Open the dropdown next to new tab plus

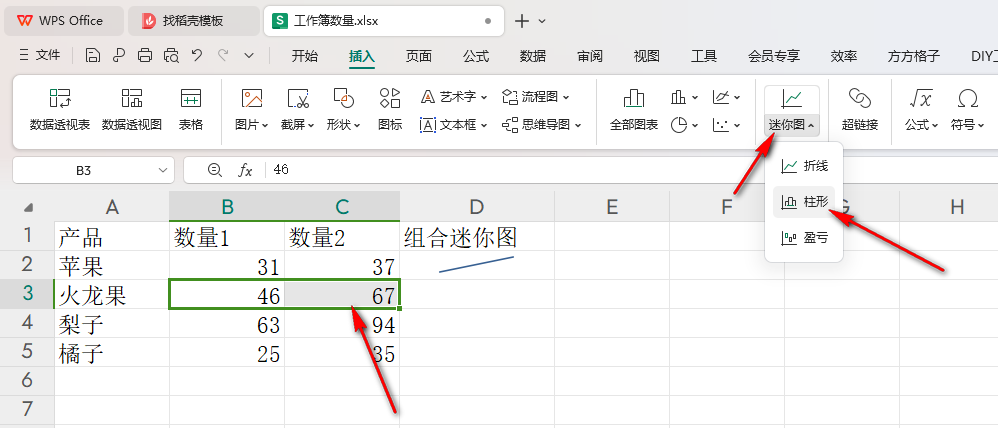pos(542,21)
